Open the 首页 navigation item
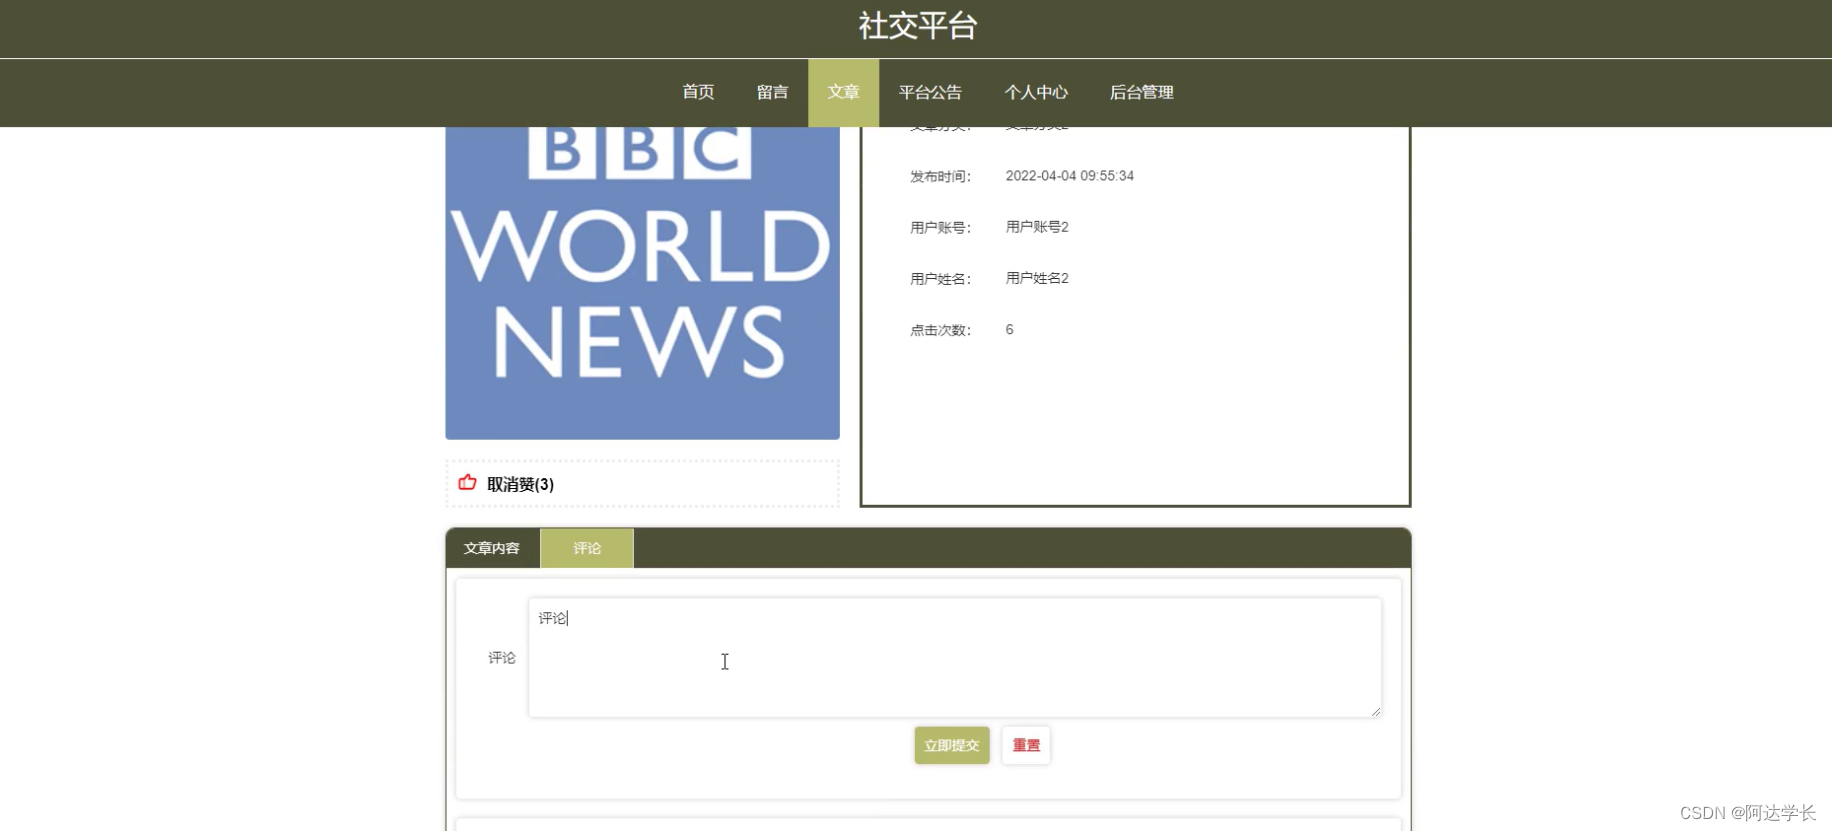The height and width of the screenshot is (831, 1832). [698, 92]
